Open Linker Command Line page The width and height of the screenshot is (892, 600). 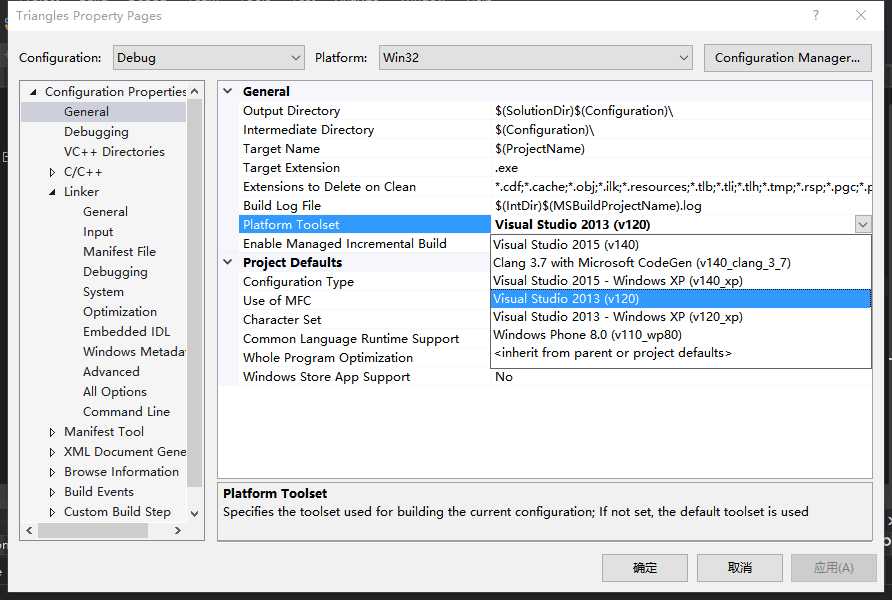point(126,411)
